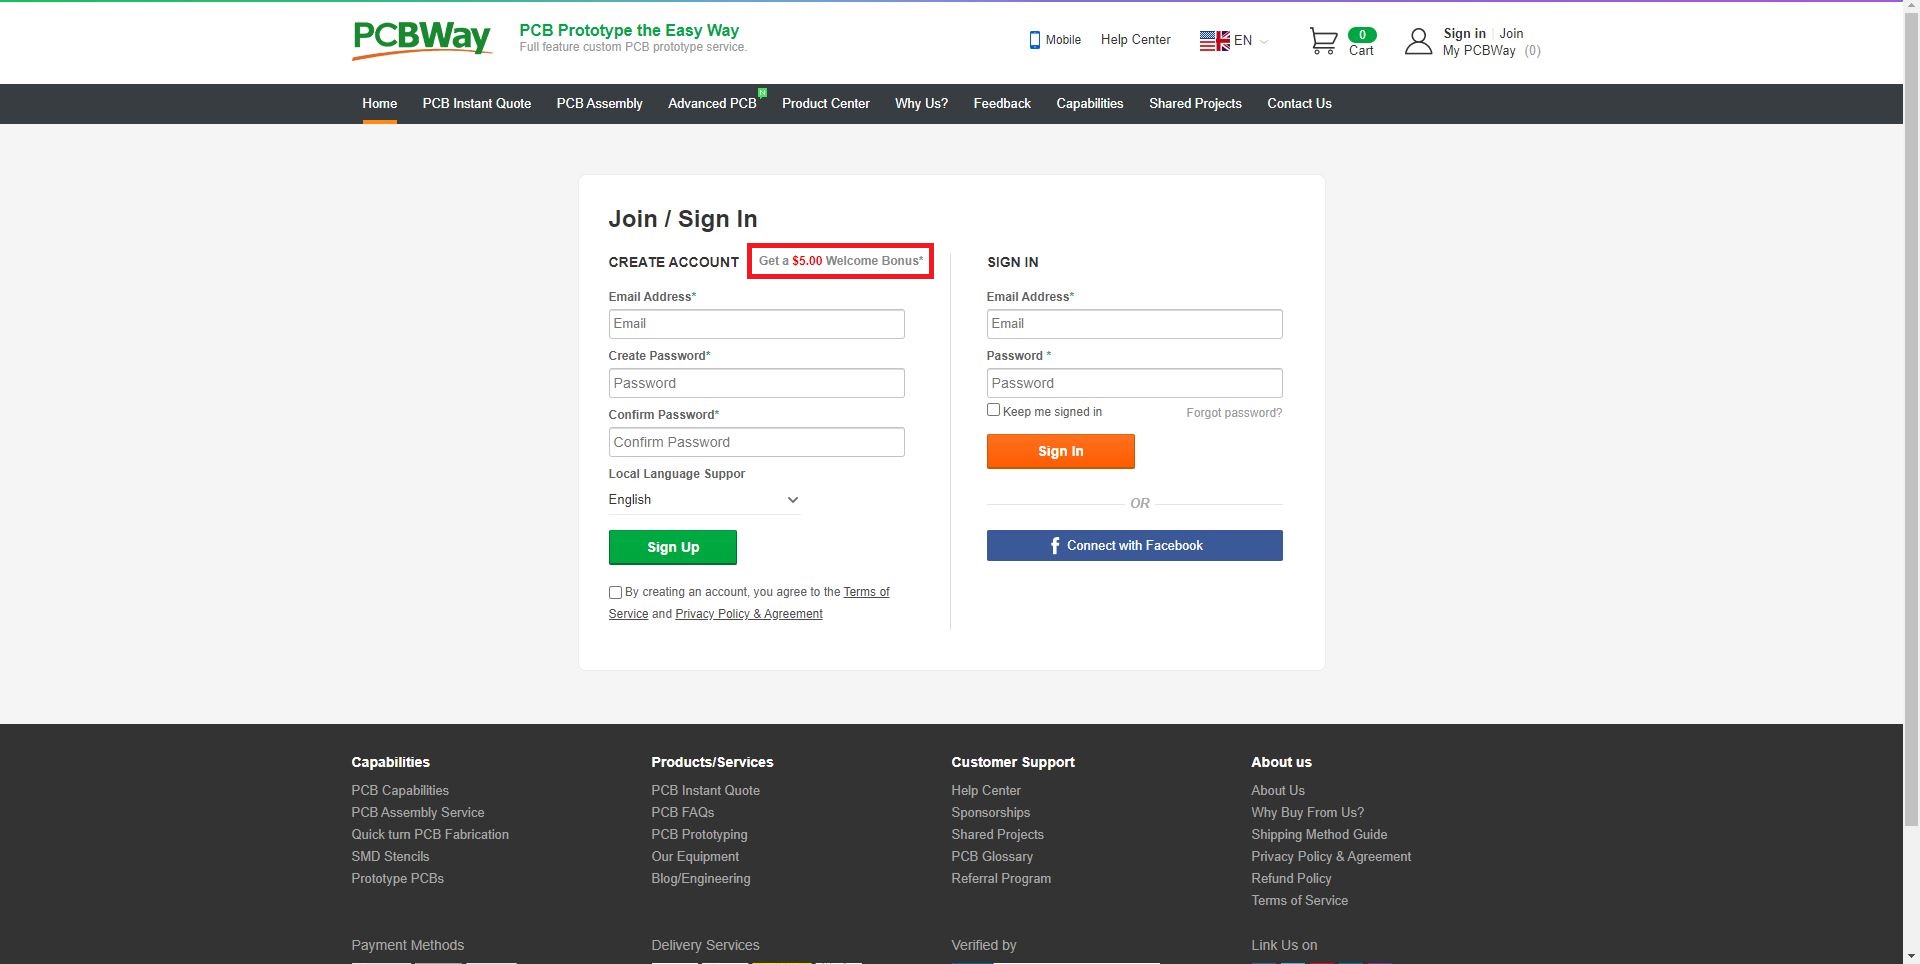
Task: Click Connect with Facebook button
Action: pyautogui.click(x=1134, y=546)
